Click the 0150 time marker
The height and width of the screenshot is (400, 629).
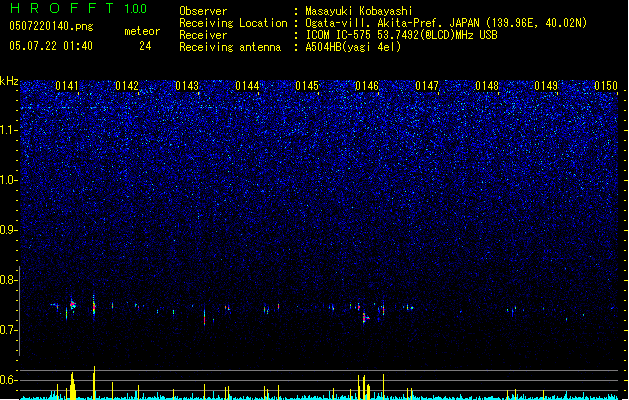[x=606, y=86]
